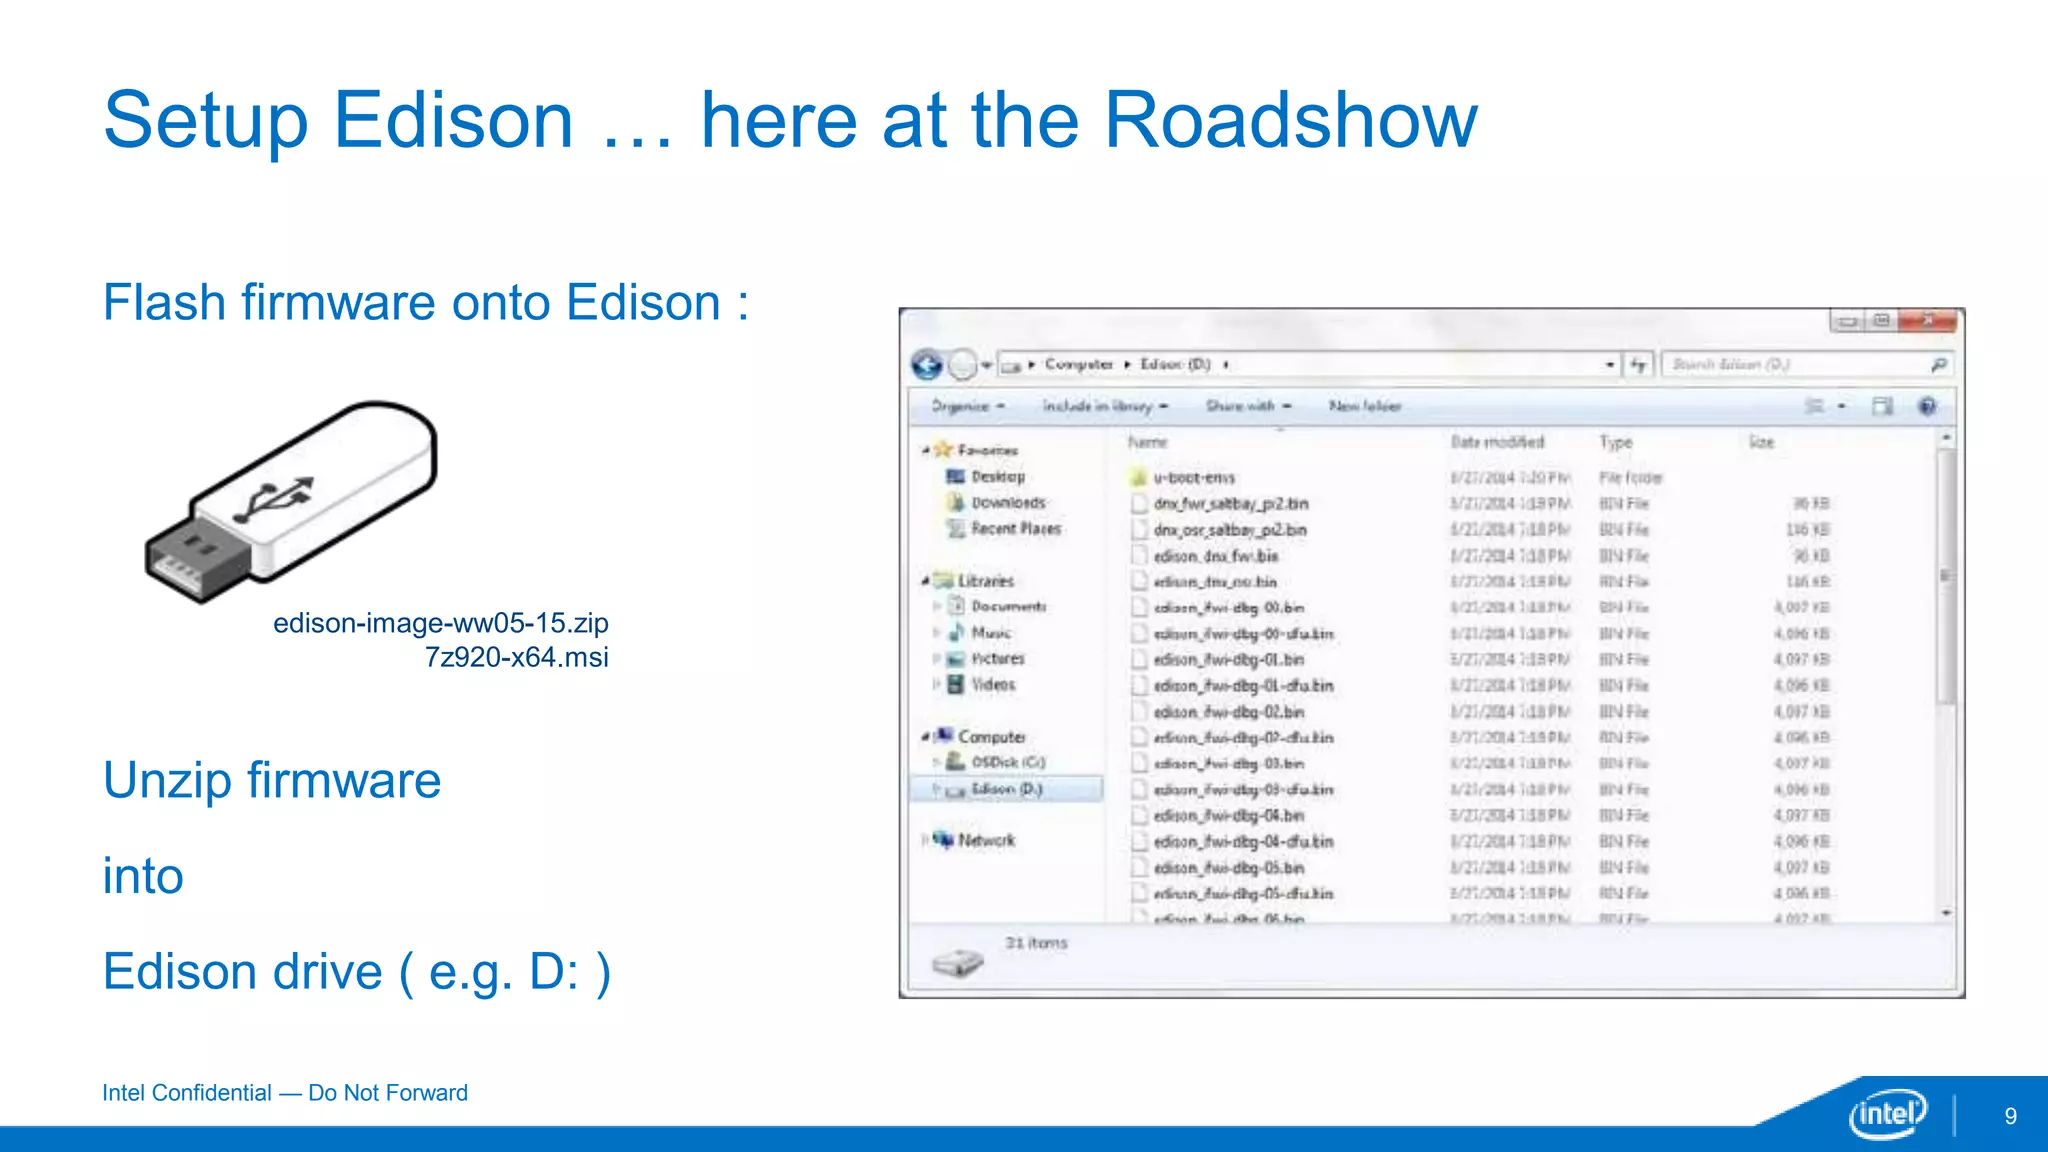Click the scroll-down arrow of file list
Viewport: 2048px width, 1152px height.
(x=1946, y=913)
